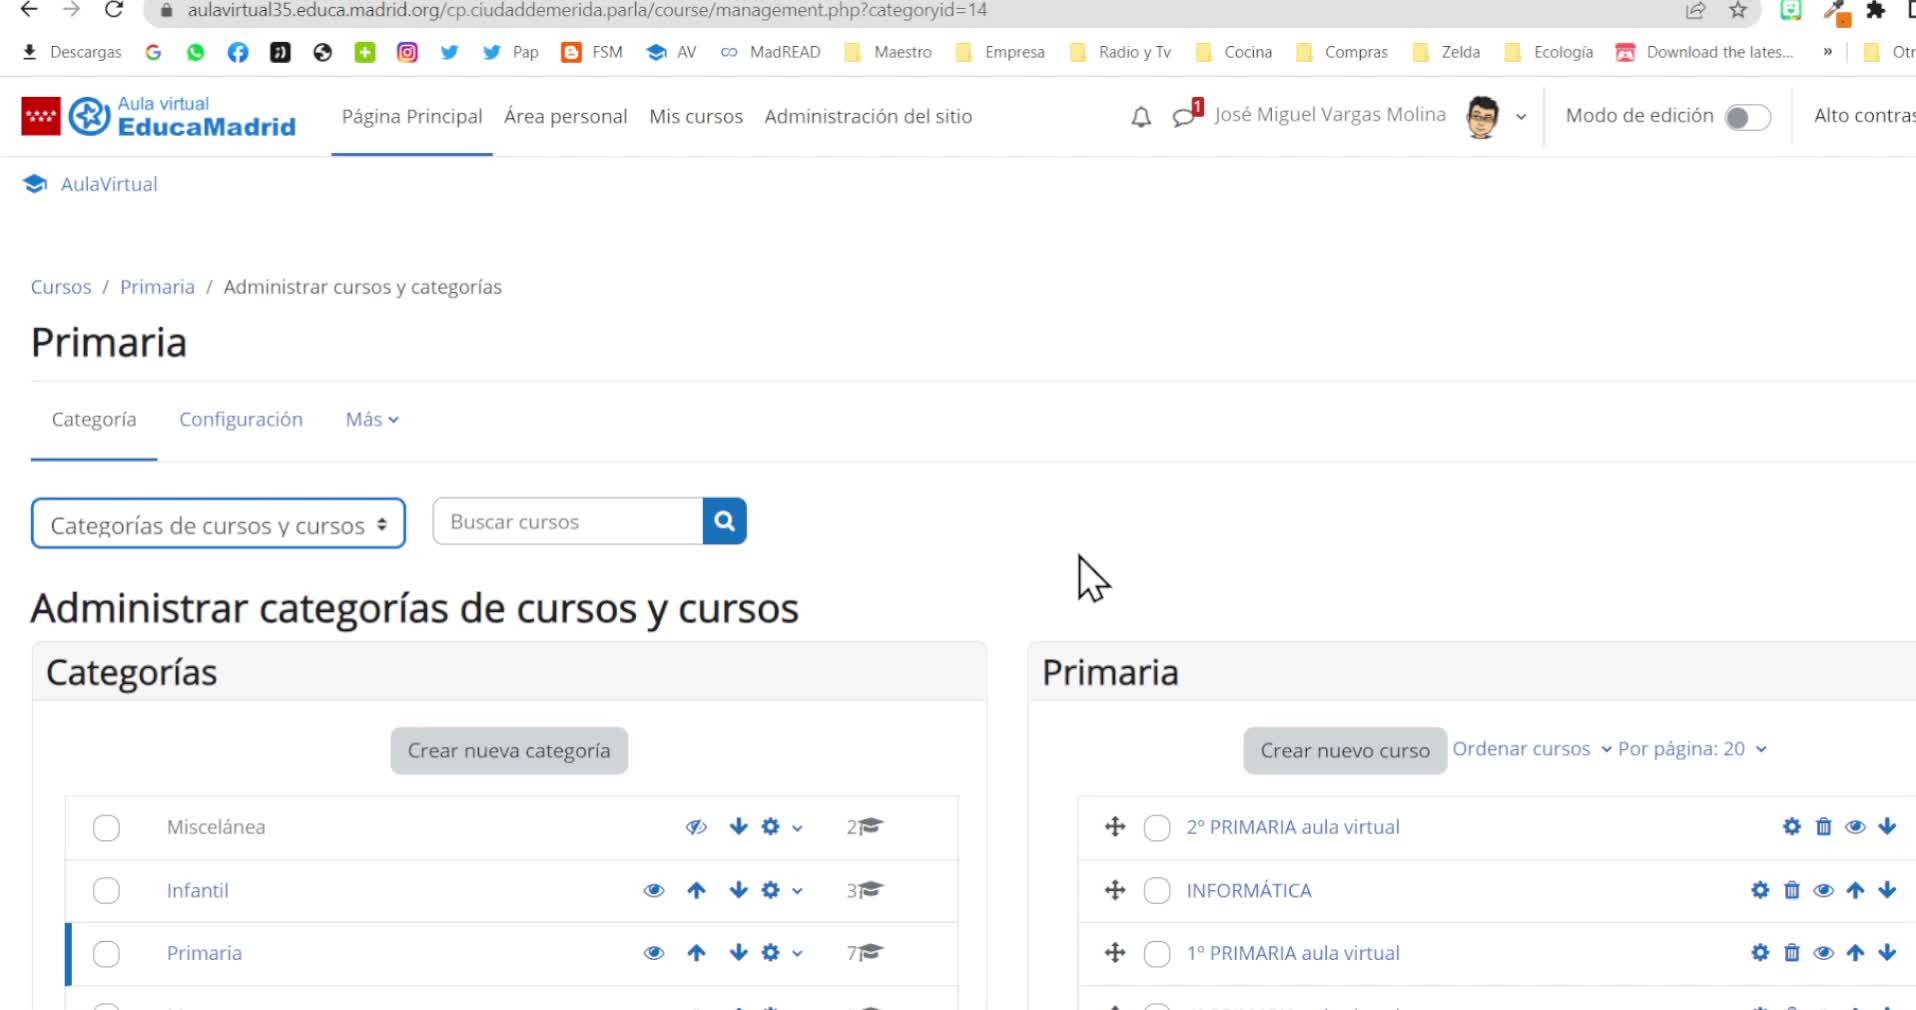This screenshot has width=1916, height=1010.
Task: Open the Infantil category link
Action: (x=198, y=890)
